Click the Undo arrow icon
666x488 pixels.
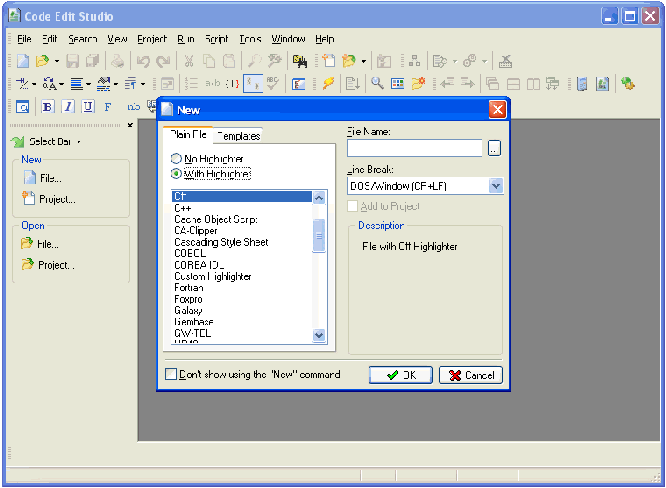(143, 61)
